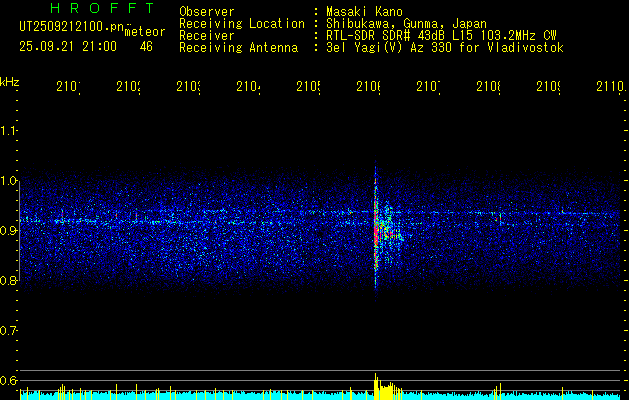Select the file name UT2509212100.pn

point(72,26)
